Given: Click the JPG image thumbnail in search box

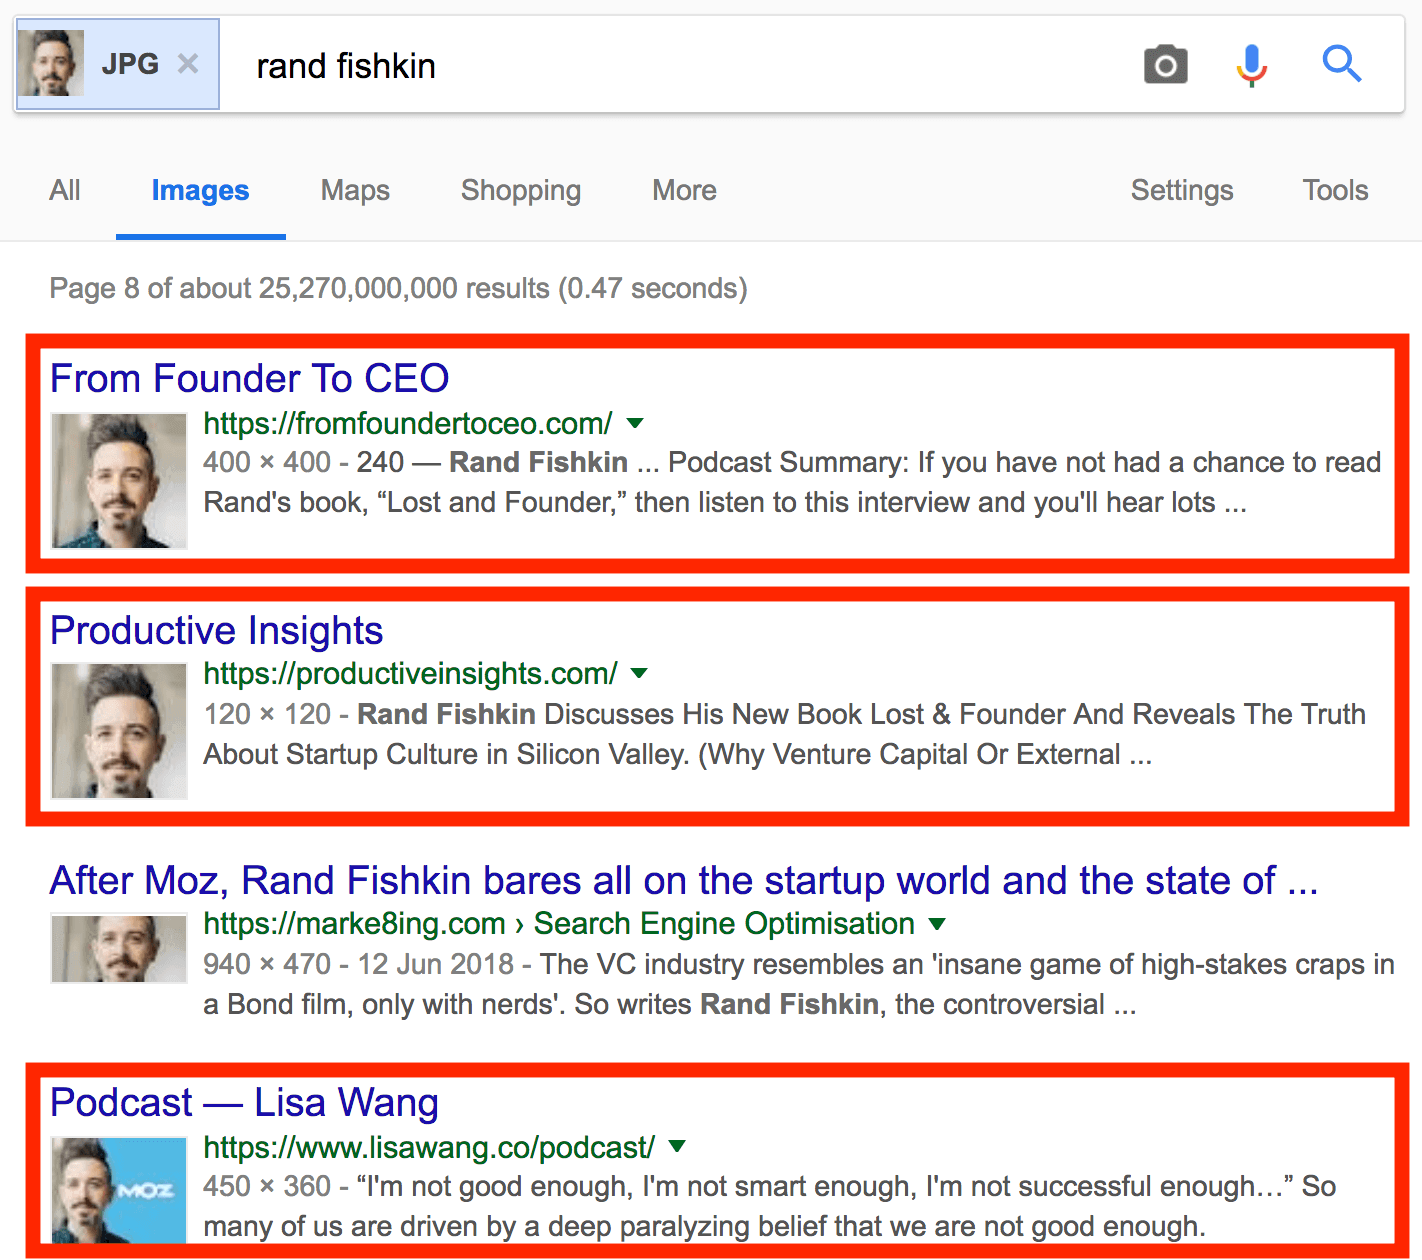Looking at the screenshot, I should coord(51,64).
